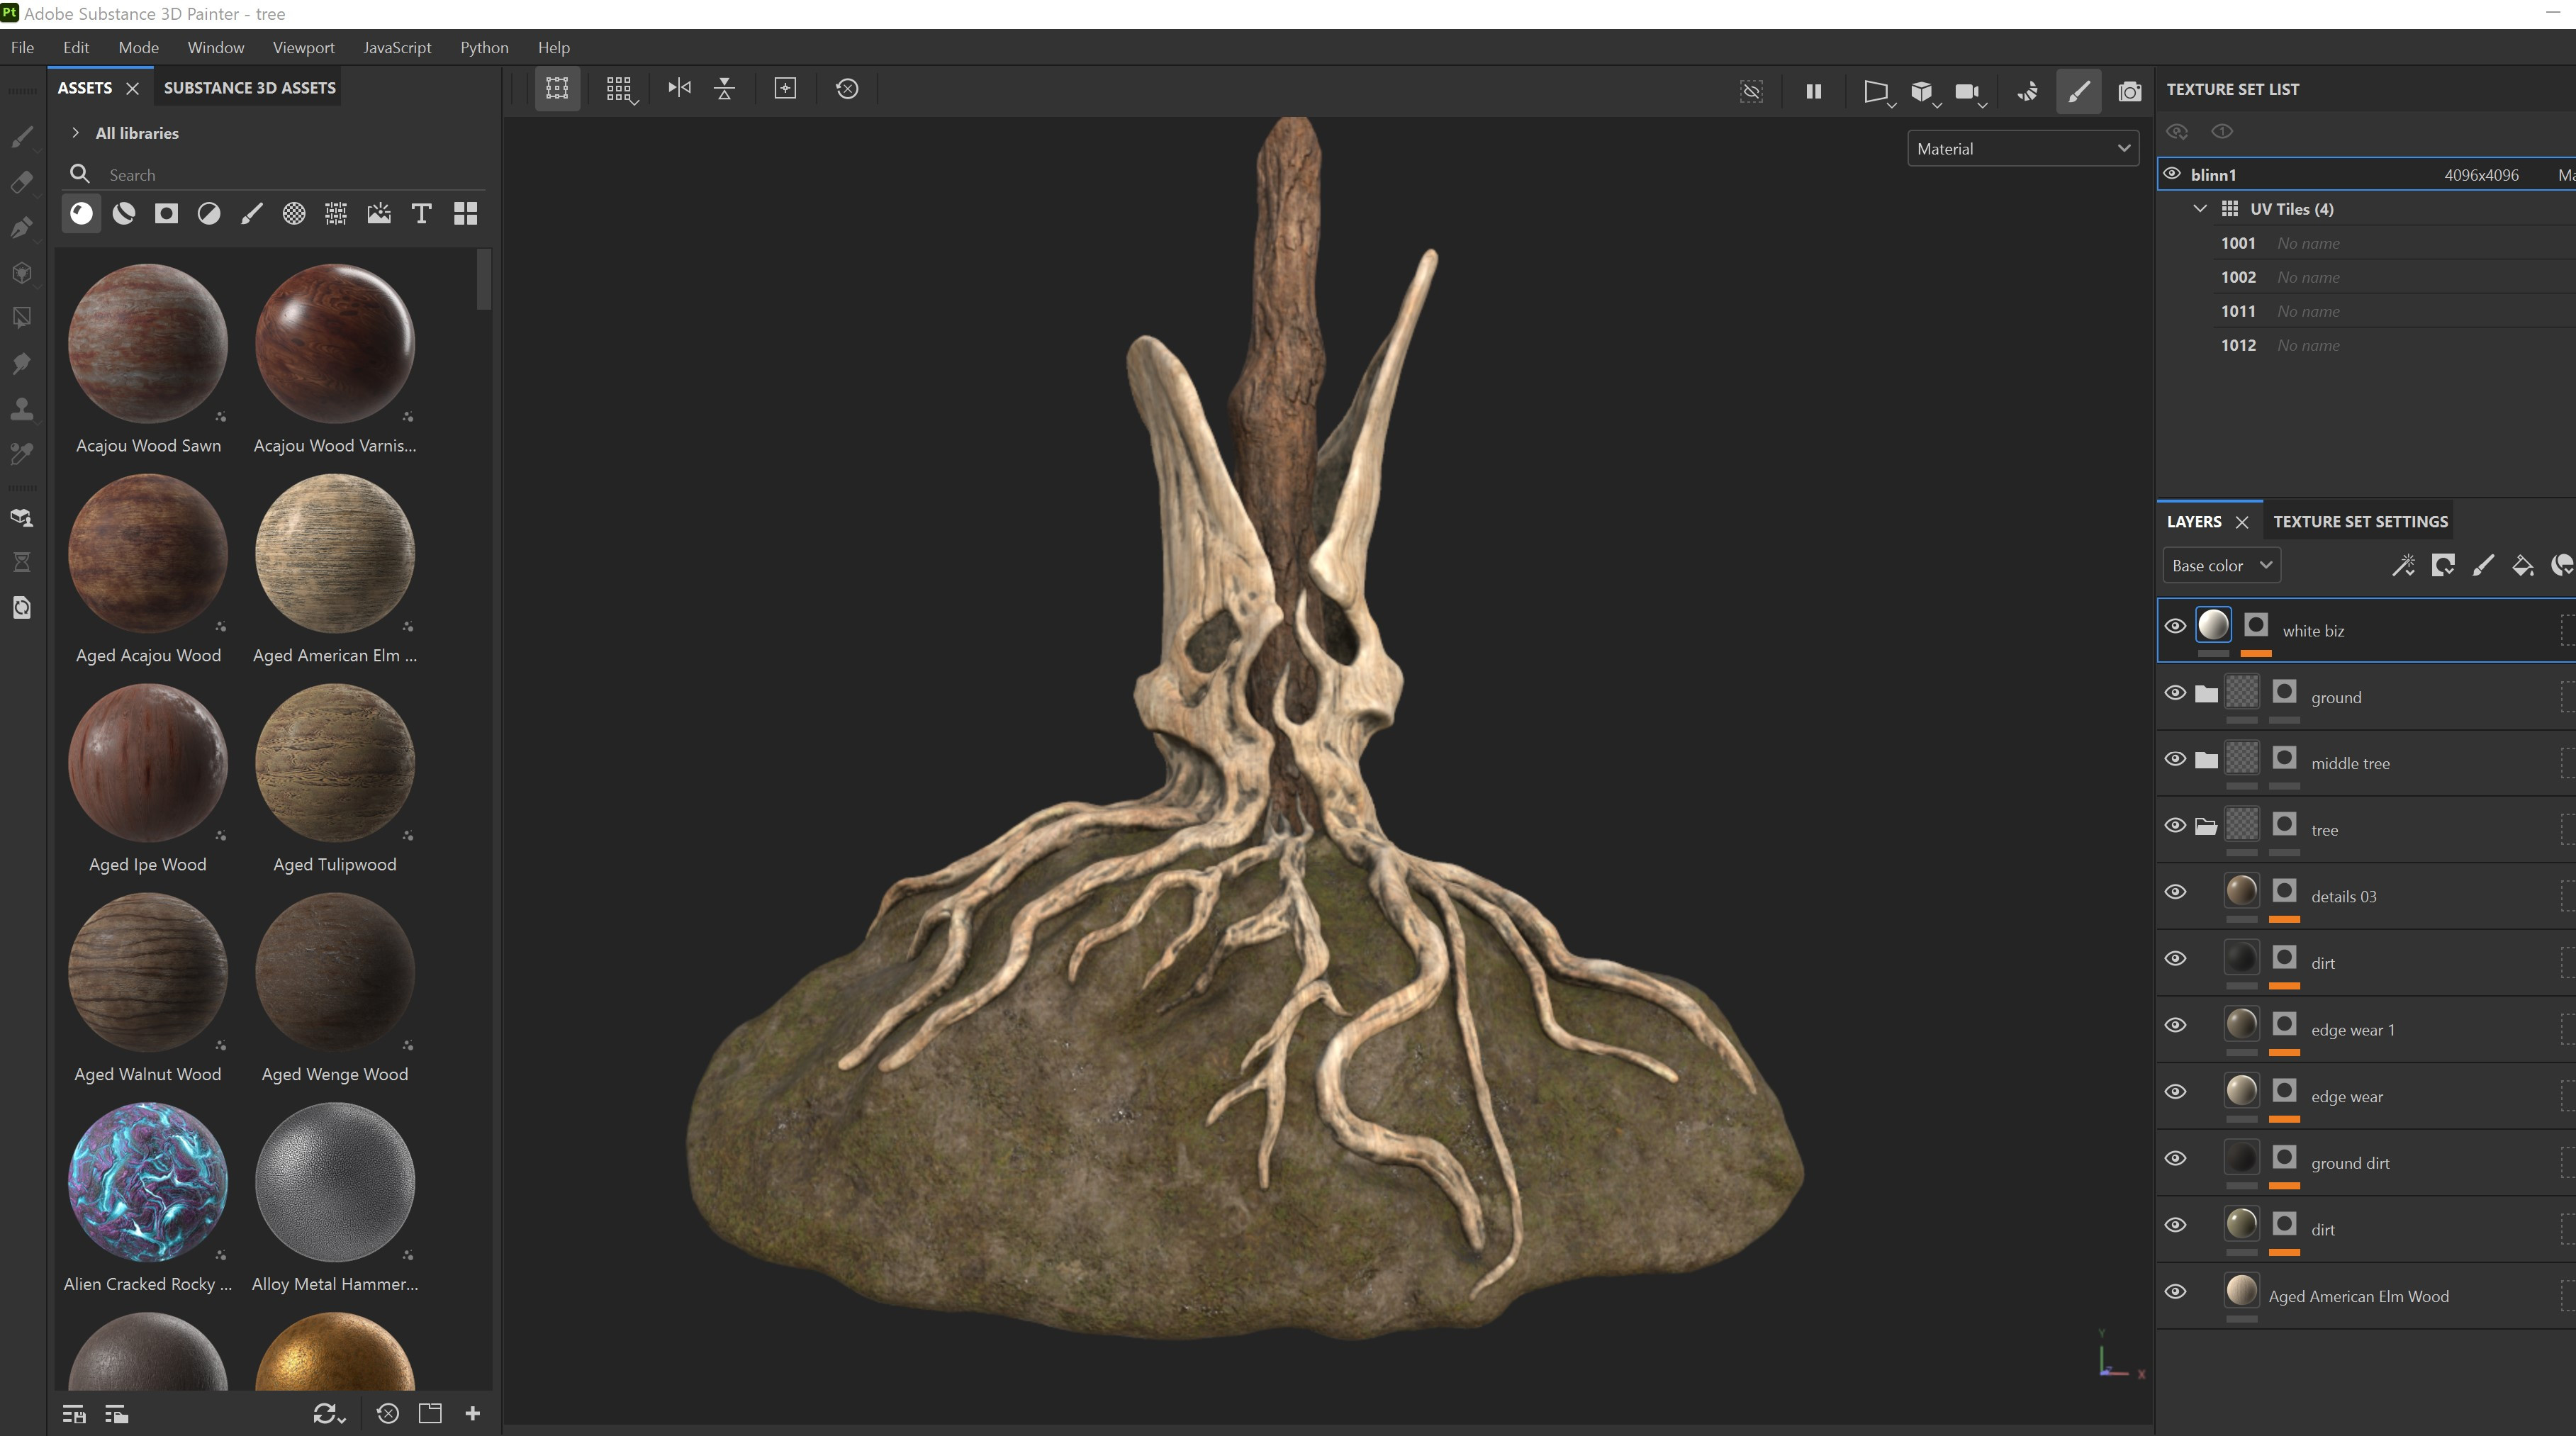Hide the white biz layer
Screen dimensions: 2576x1436
(x=2175, y=626)
